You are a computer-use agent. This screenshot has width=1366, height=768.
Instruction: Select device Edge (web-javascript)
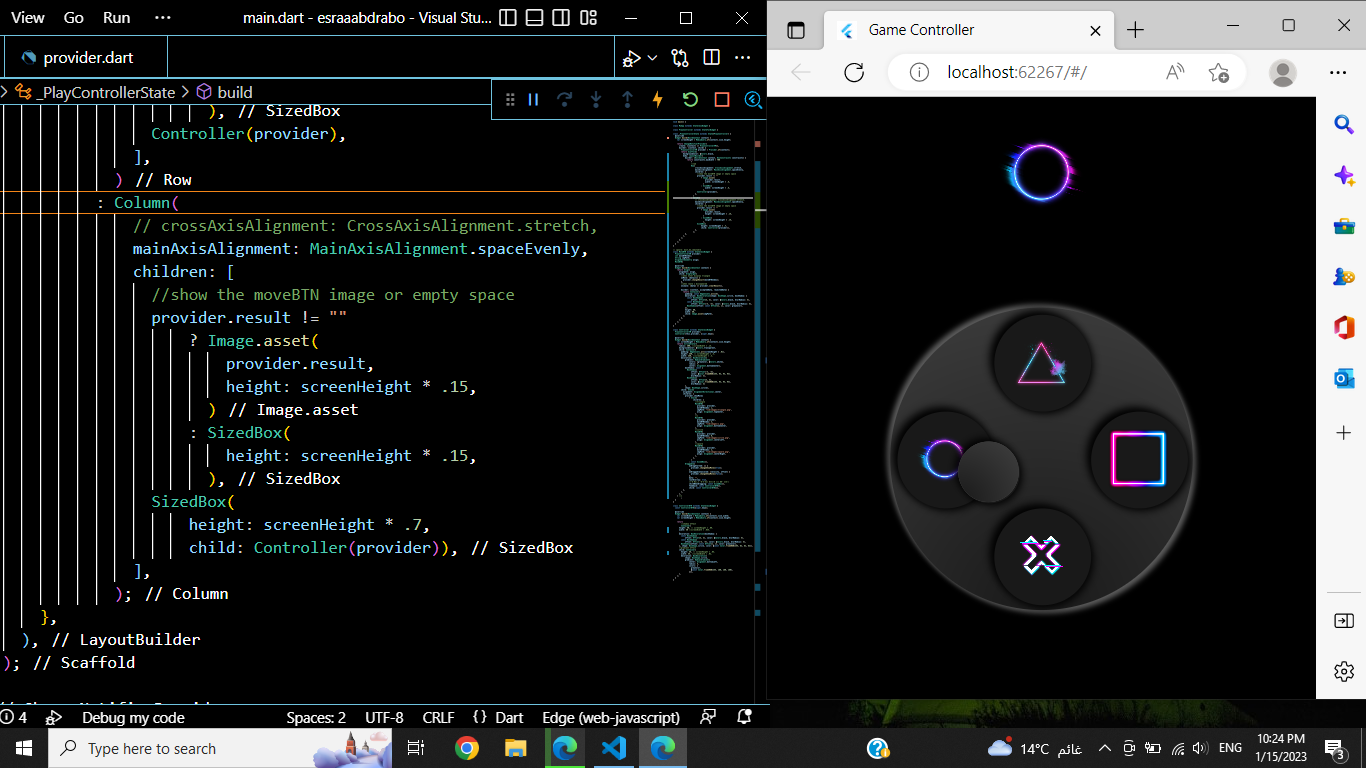(611, 717)
